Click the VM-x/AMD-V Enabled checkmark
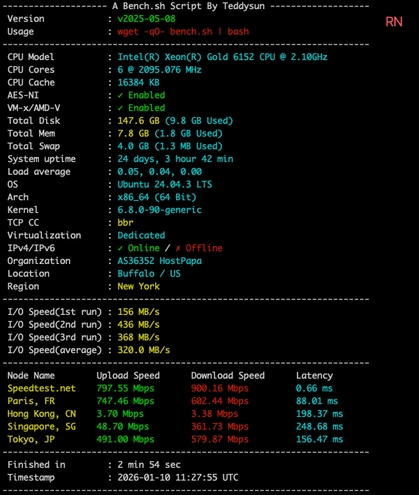Image resolution: width=419 pixels, height=495 pixels. (120, 108)
